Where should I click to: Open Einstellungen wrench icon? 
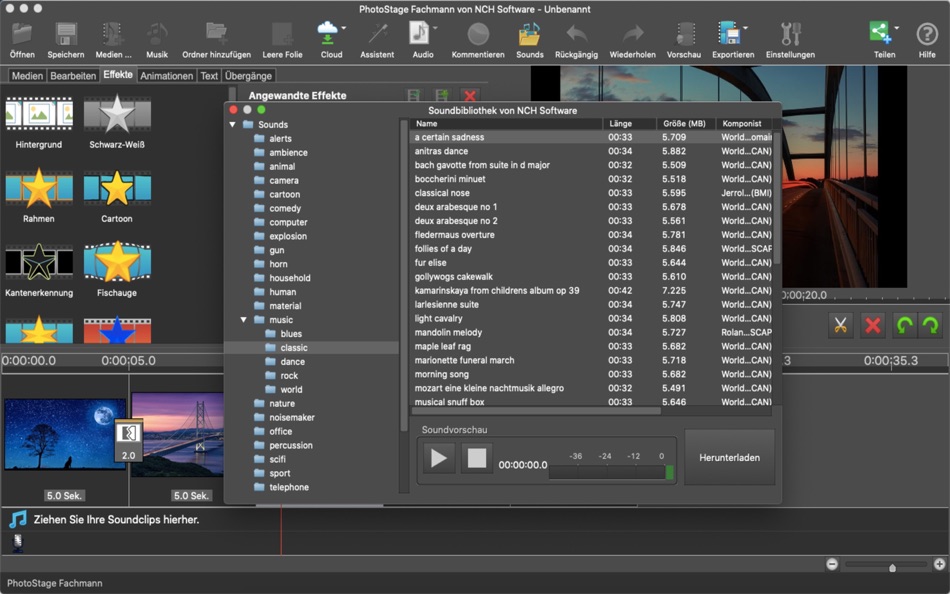(x=790, y=35)
